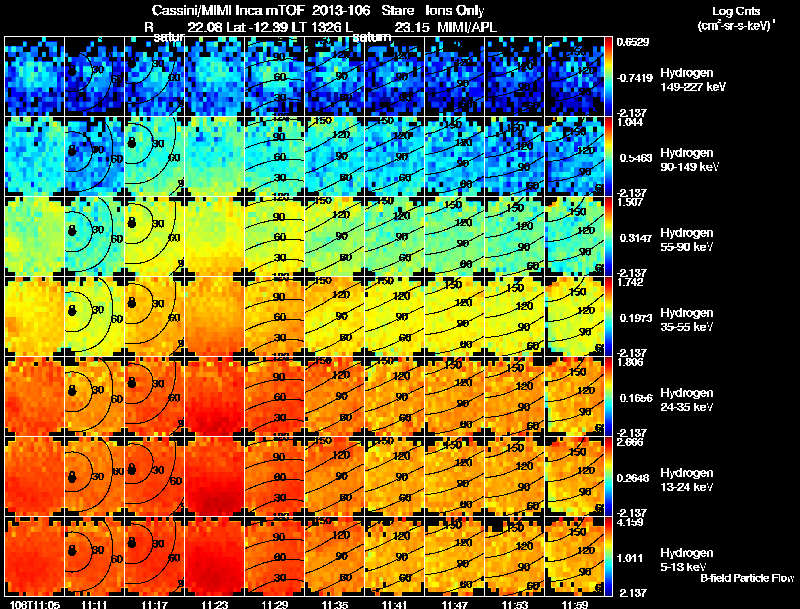Click the 'Hydrogen 24-35 keV' row label
This screenshot has width=800, height=609.
pos(687,400)
